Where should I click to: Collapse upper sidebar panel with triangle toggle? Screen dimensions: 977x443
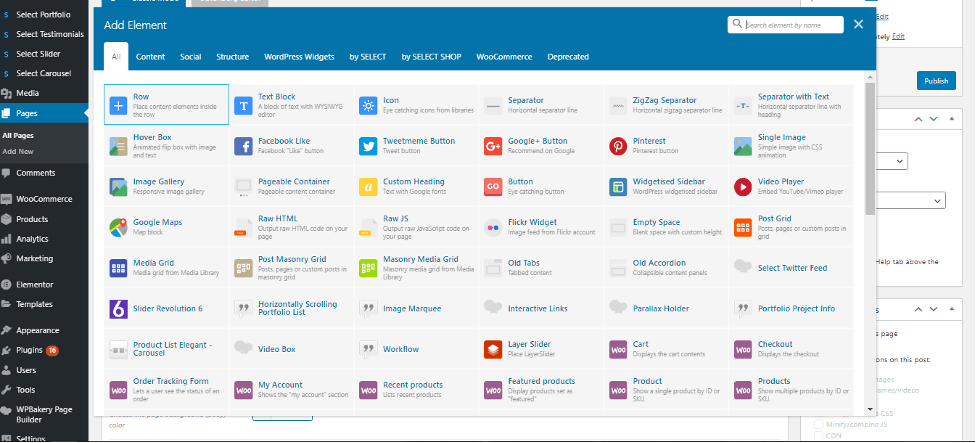951,118
